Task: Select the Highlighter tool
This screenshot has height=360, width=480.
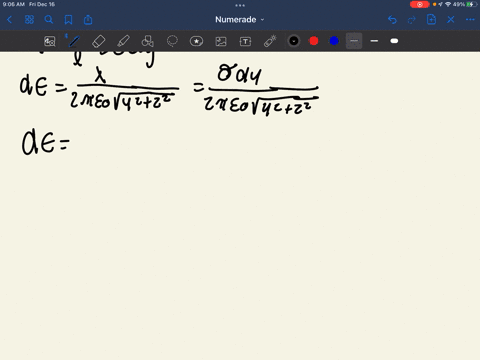Action: pyautogui.click(x=123, y=41)
